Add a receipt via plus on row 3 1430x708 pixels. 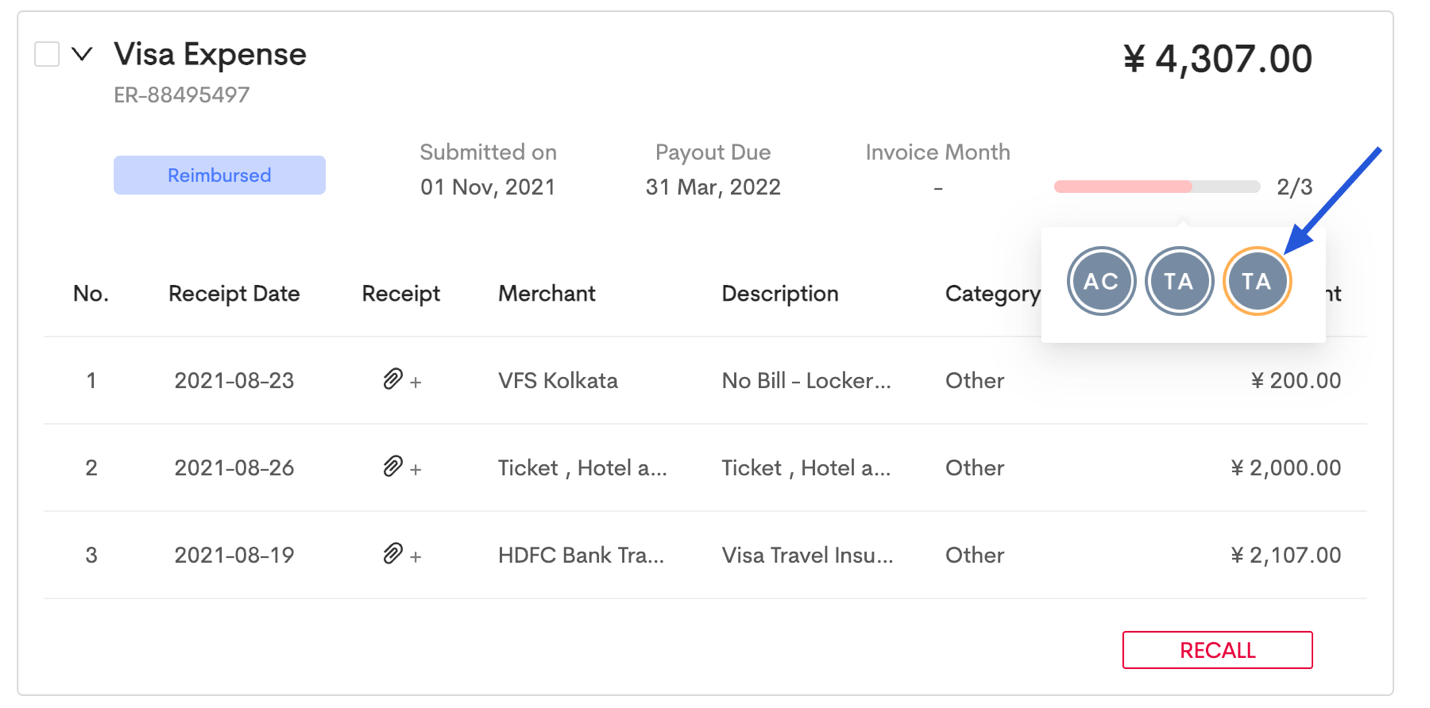pyautogui.click(x=416, y=556)
